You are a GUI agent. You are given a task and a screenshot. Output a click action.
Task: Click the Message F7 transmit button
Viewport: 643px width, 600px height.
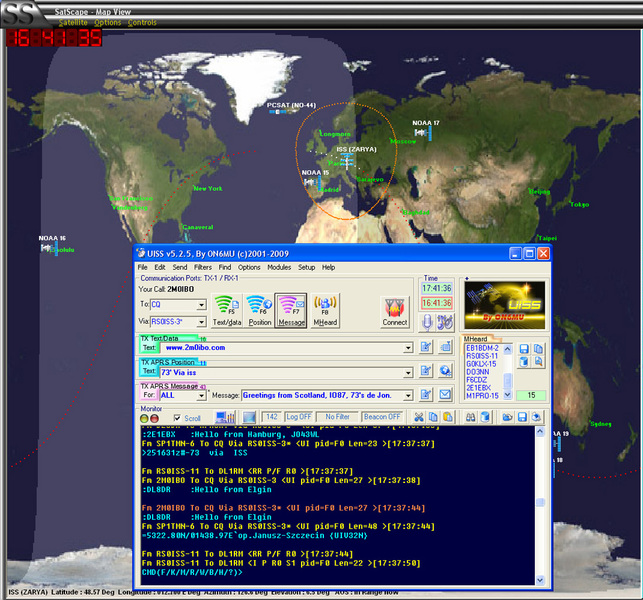tap(291, 310)
